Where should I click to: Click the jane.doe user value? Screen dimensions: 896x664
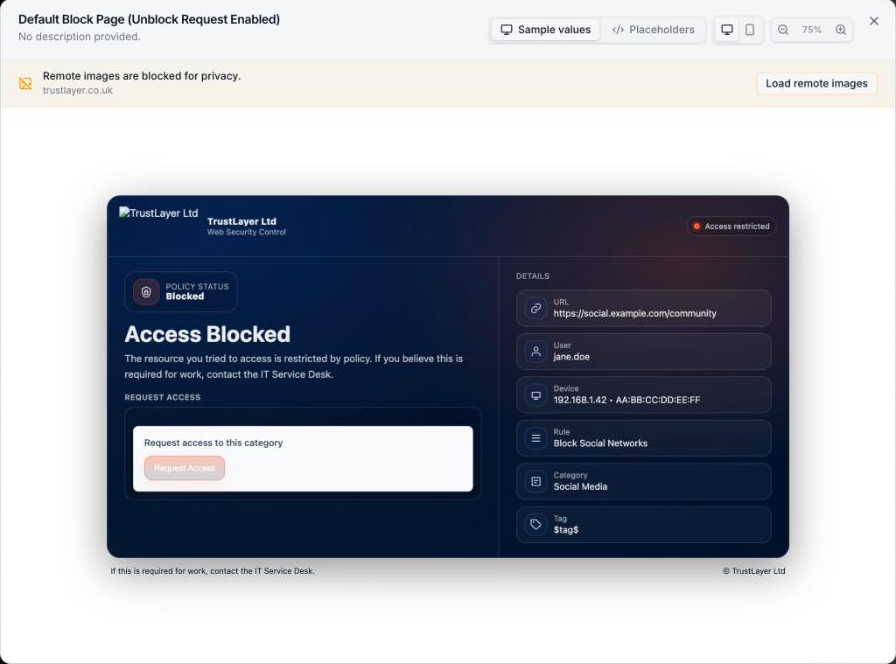pyautogui.click(x=571, y=357)
